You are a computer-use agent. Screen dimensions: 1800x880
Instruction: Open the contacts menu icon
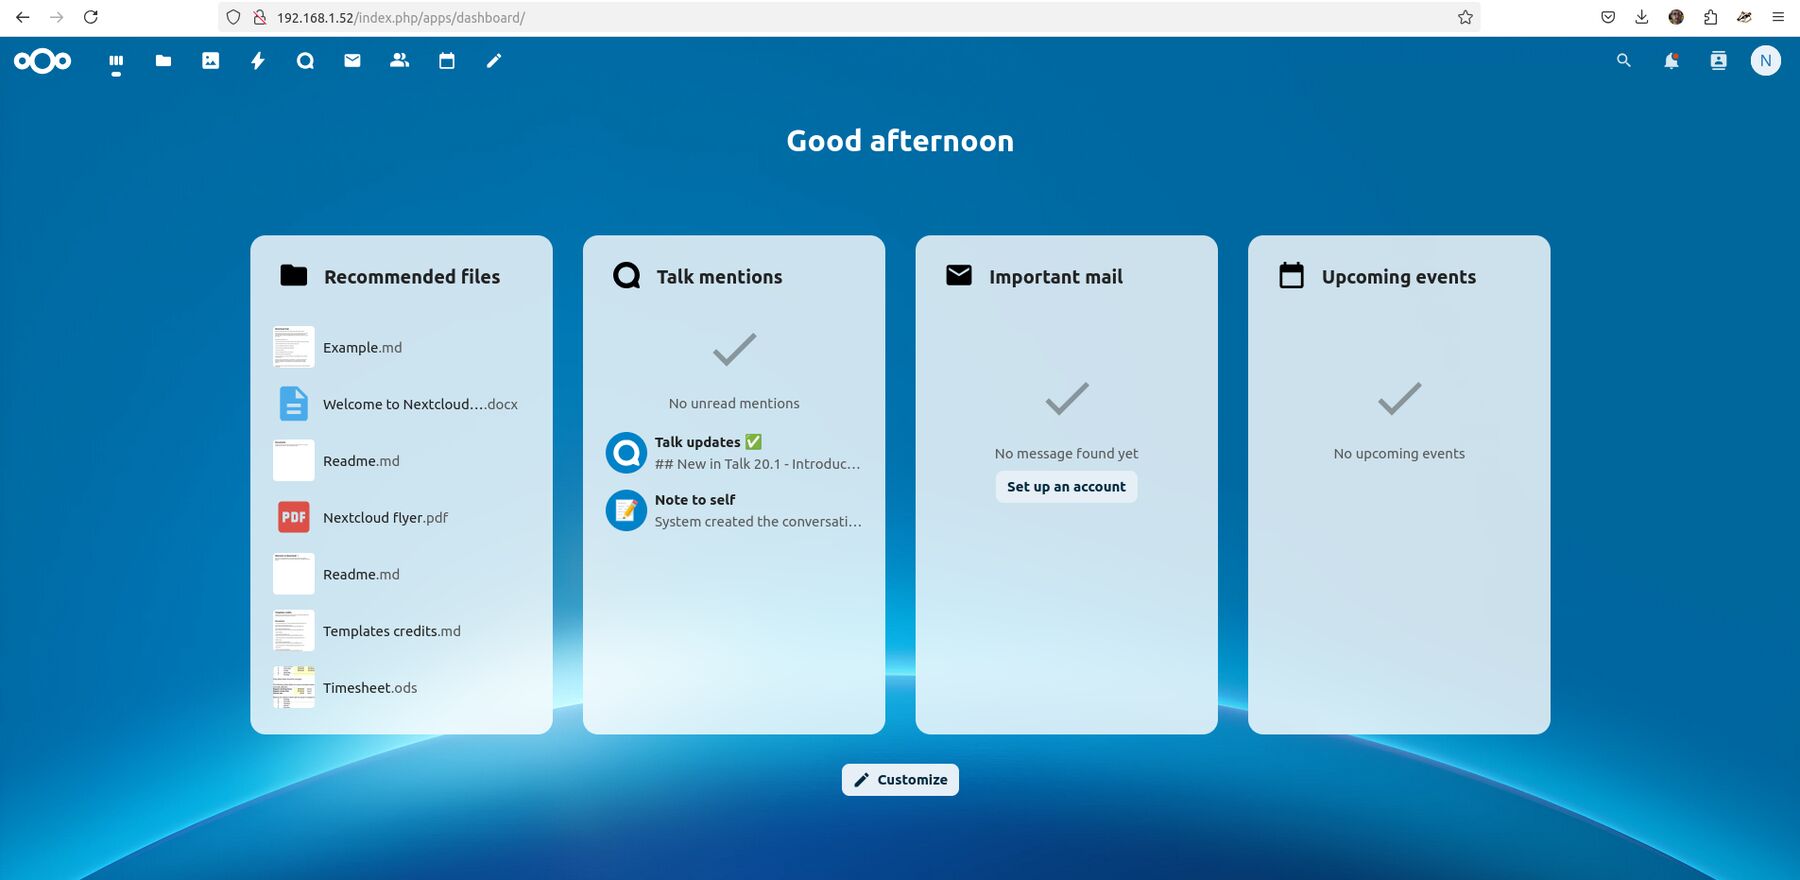pyautogui.click(x=1718, y=61)
